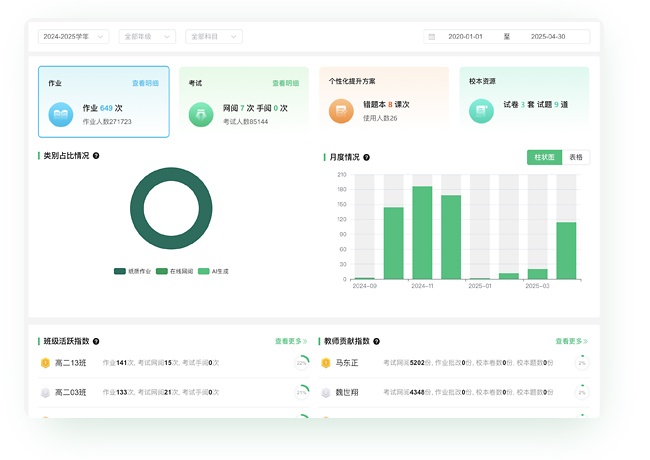
Task: Click help icon beside 月度情况
Action: pos(366,157)
